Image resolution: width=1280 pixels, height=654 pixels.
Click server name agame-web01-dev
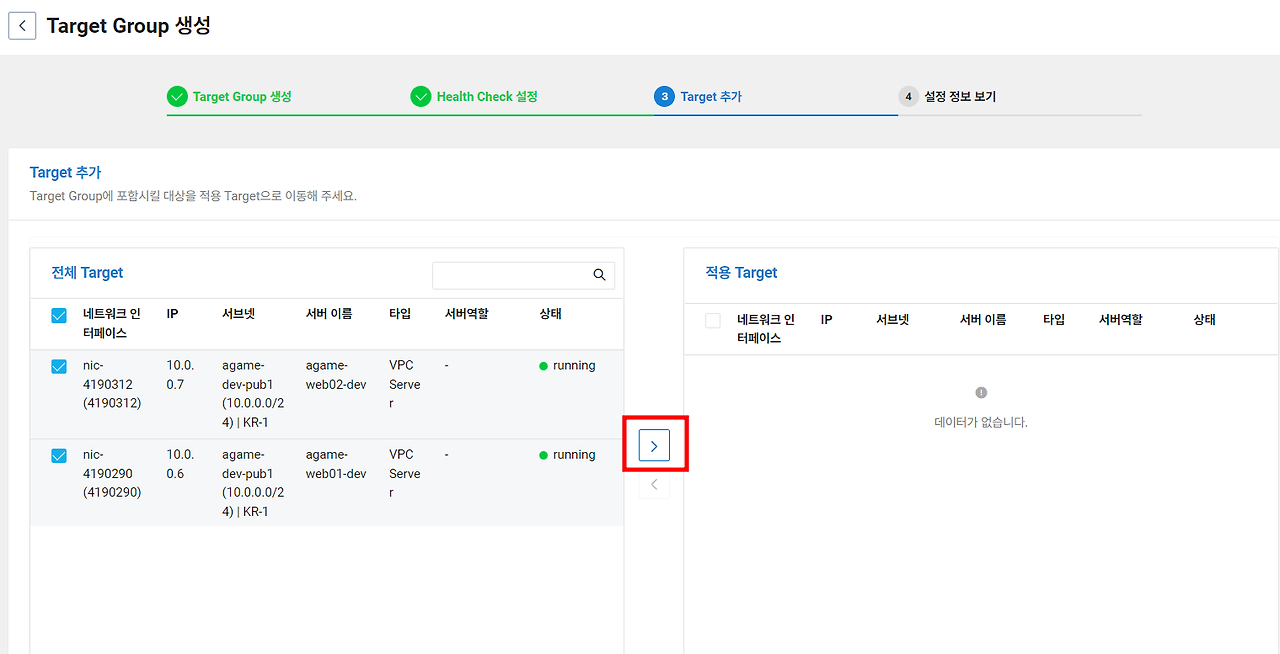pos(336,464)
